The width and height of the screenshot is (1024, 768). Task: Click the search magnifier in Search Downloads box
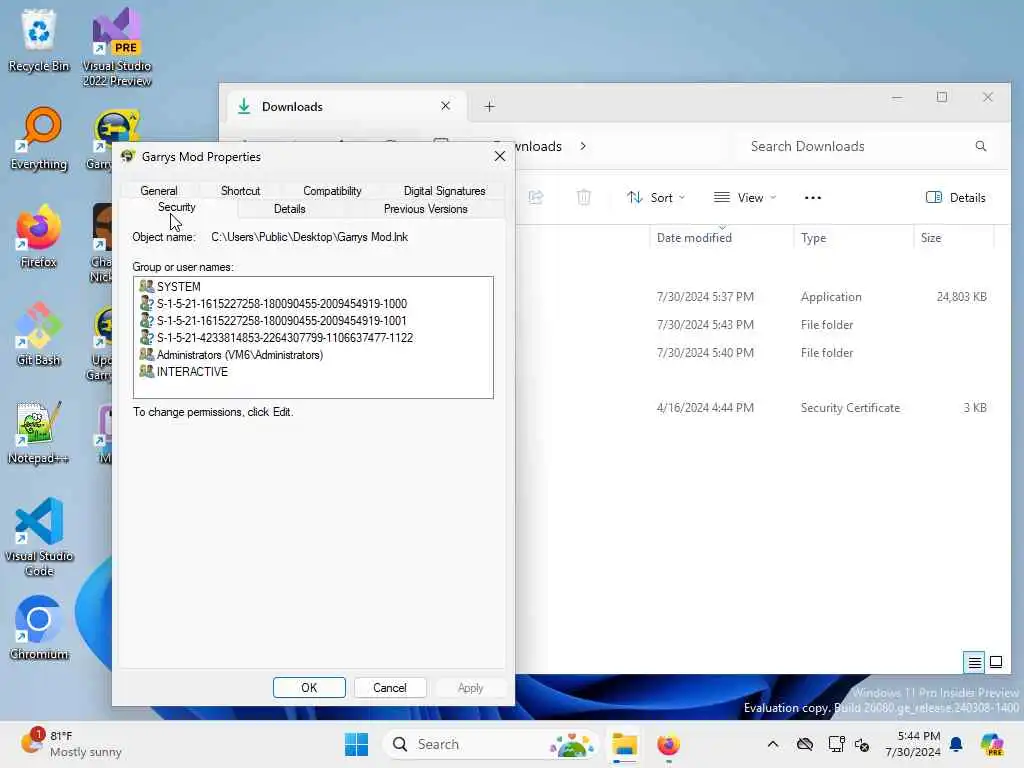coord(981,146)
